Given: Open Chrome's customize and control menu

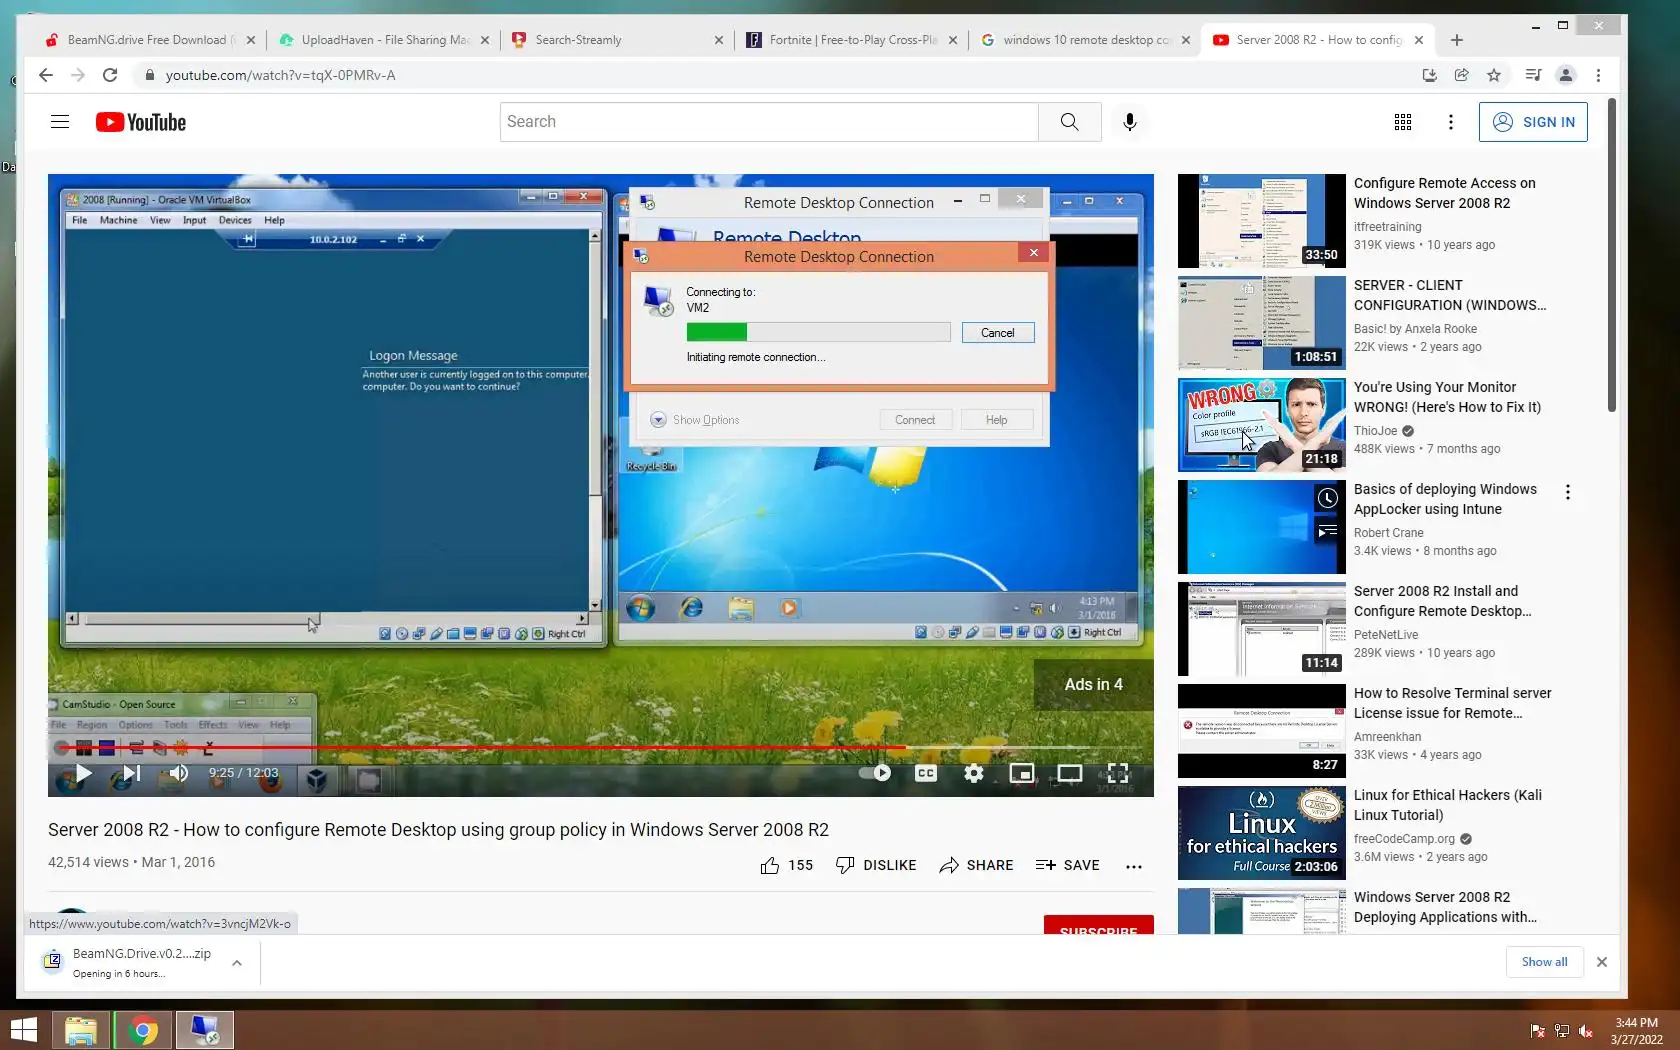Looking at the screenshot, I should (x=1598, y=75).
